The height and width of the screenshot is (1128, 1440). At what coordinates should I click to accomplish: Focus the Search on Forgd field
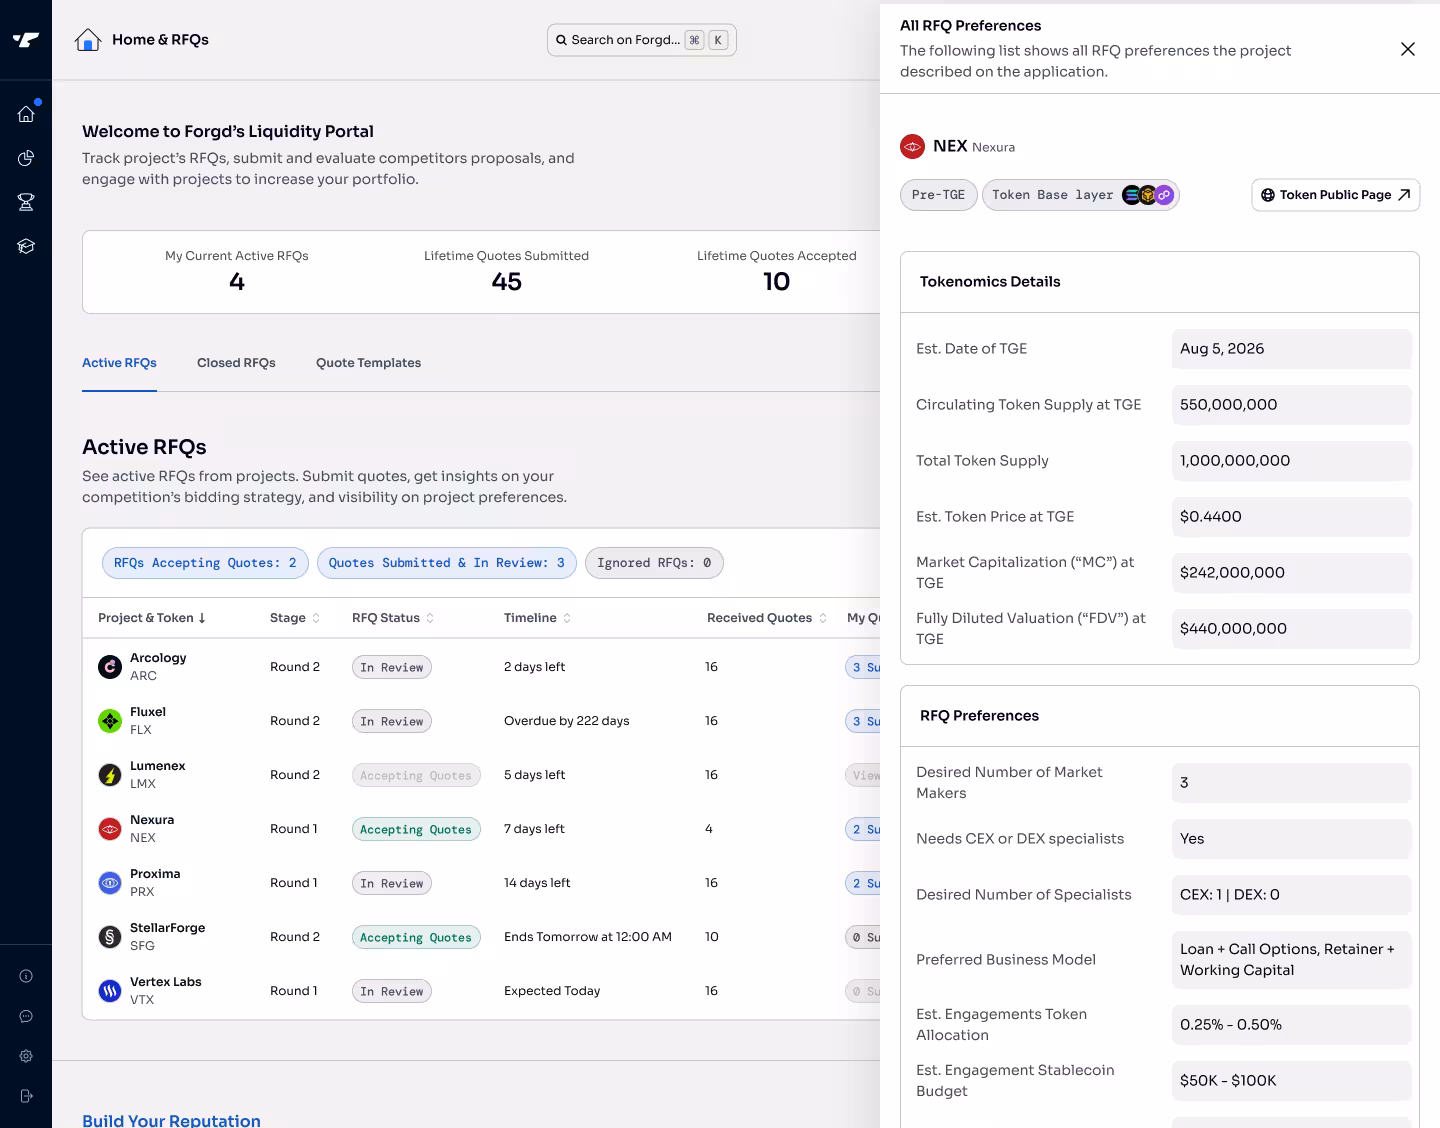(x=641, y=40)
